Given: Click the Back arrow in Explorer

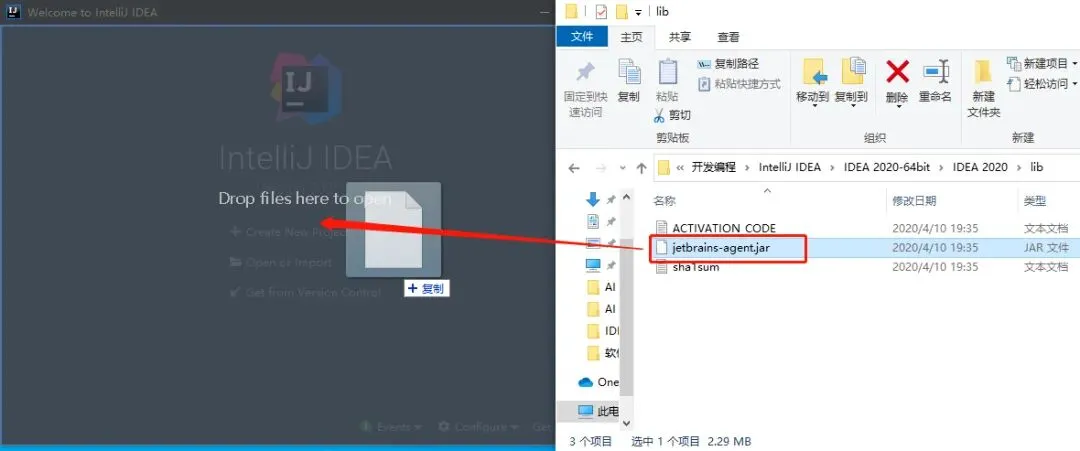Looking at the screenshot, I should [x=574, y=167].
